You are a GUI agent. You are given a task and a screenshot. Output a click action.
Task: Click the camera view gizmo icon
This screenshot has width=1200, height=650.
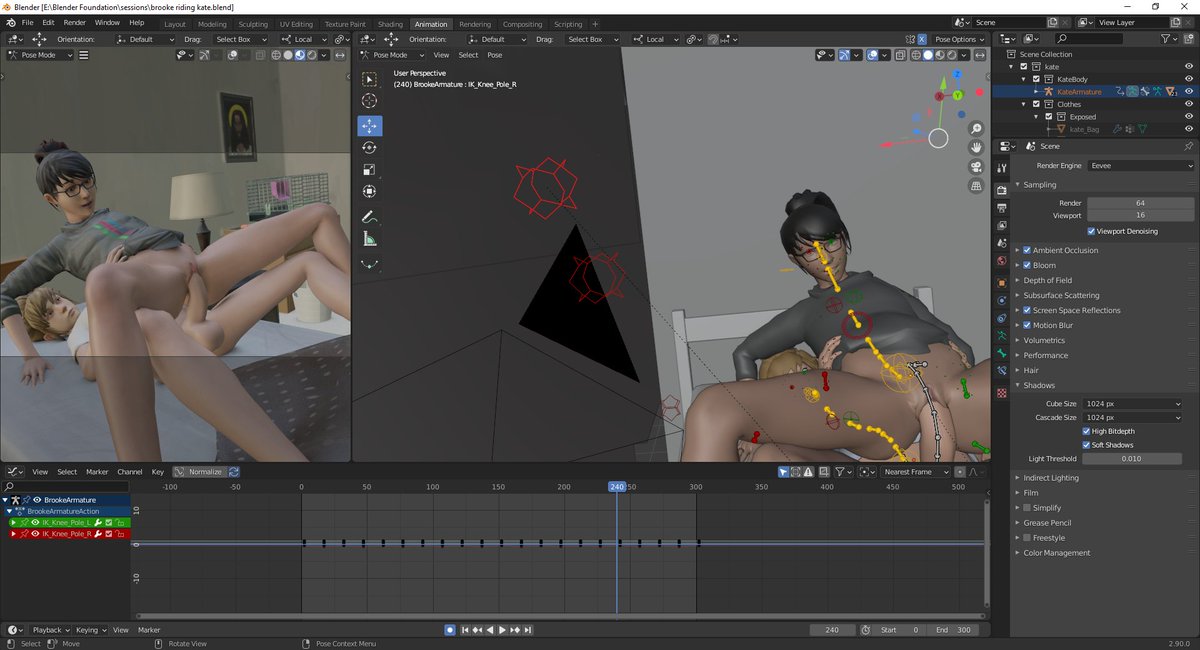(x=976, y=167)
